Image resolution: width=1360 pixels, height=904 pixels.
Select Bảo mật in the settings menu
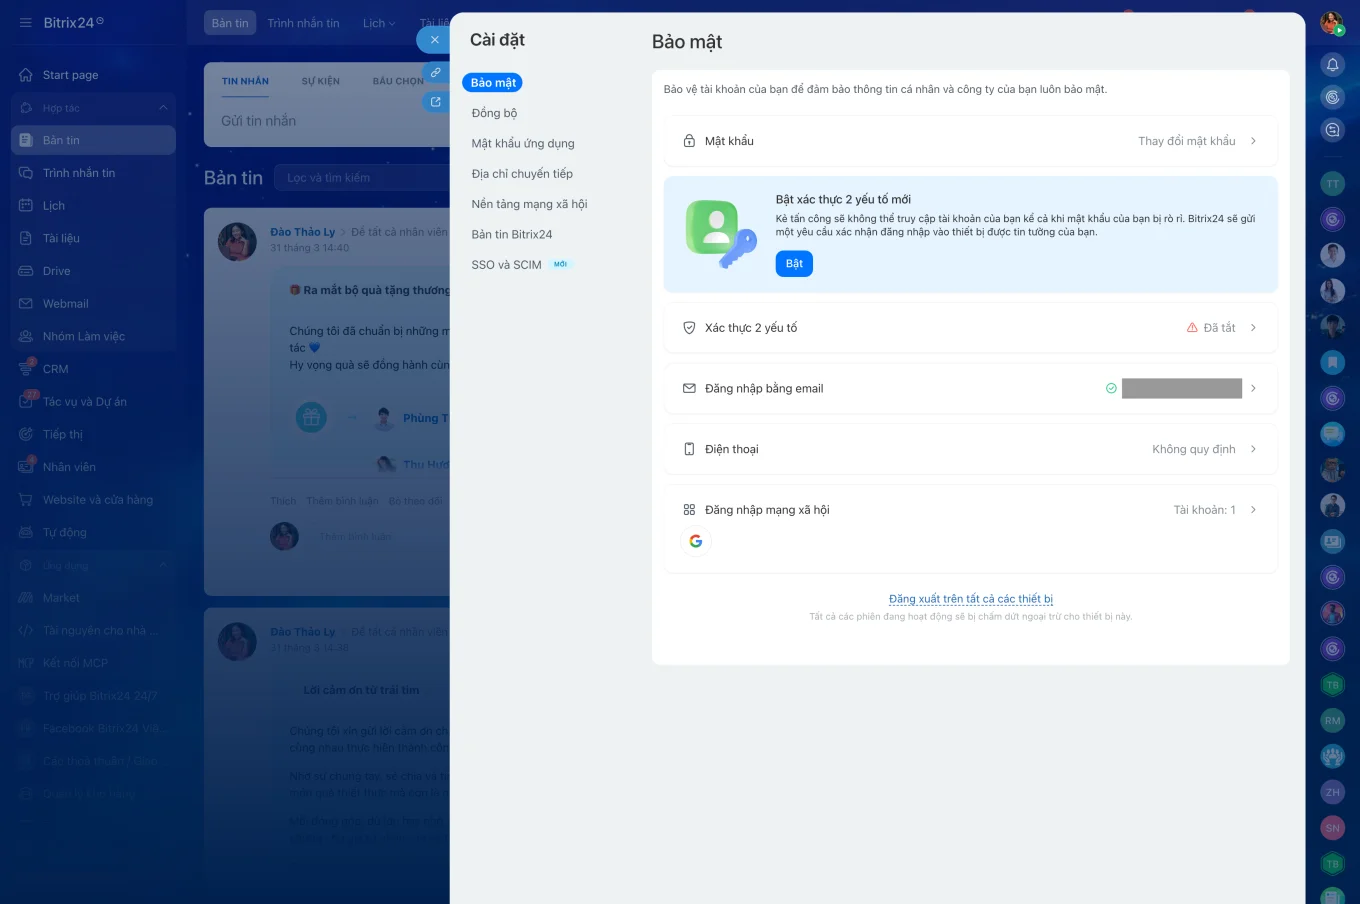pos(493,83)
